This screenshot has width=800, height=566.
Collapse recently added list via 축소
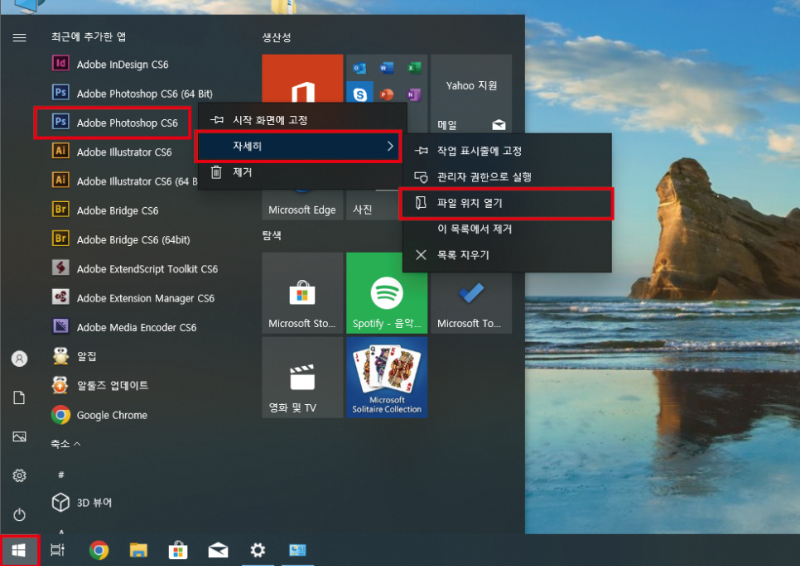pos(65,444)
